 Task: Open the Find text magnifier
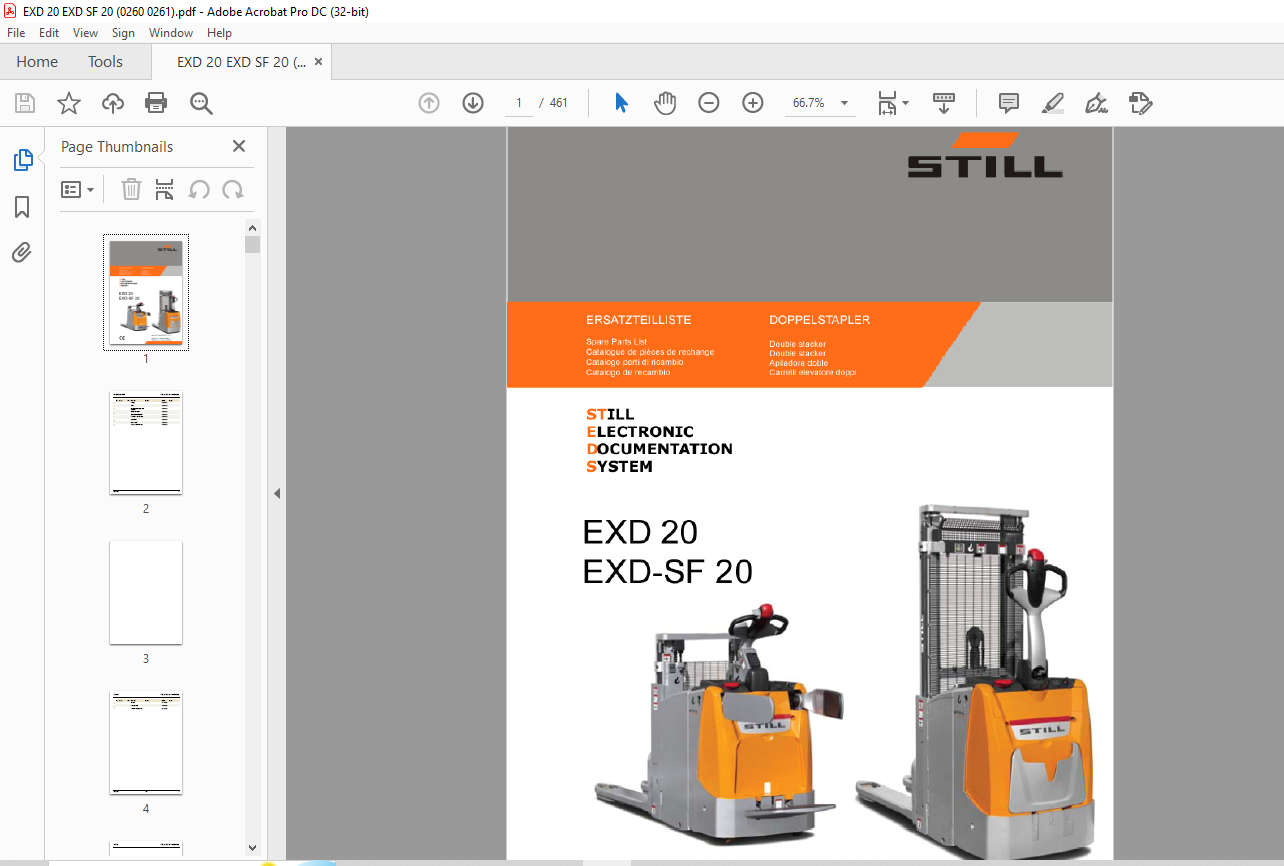[201, 103]
